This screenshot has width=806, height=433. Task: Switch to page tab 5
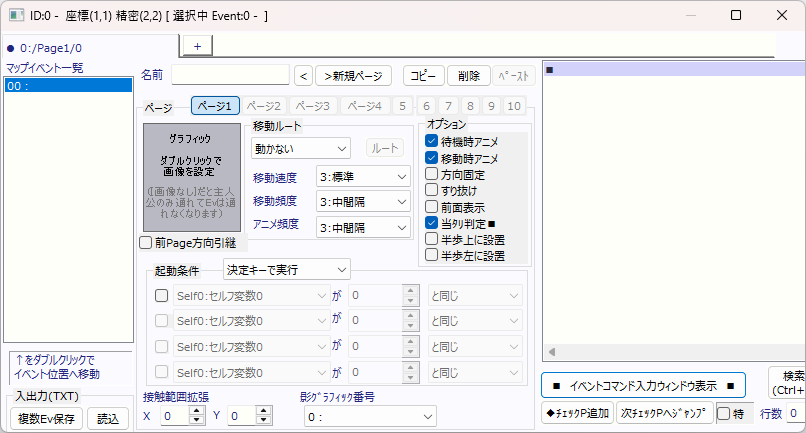point(402,106)
